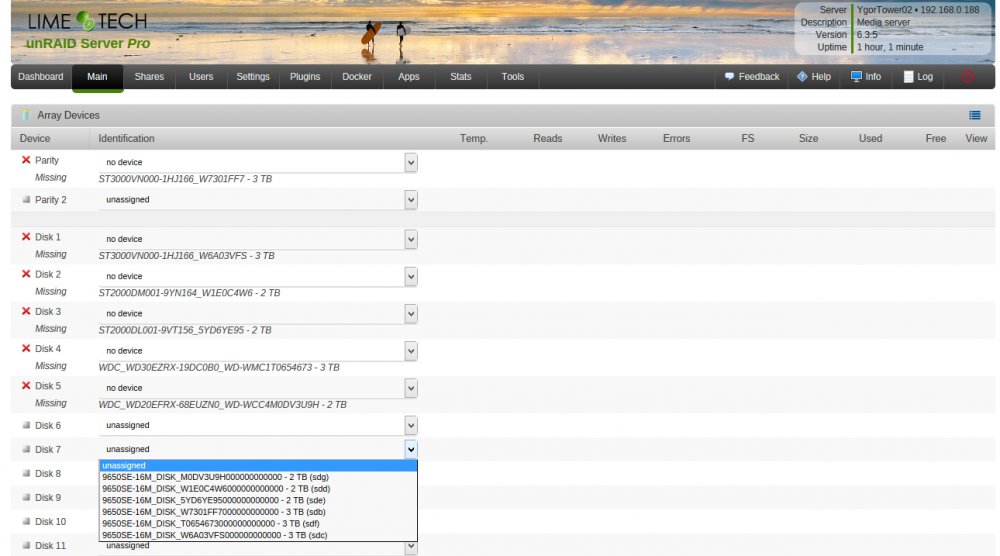Select the M0DV3U9H 2 TB (sdg) disk option

point(258,477)
